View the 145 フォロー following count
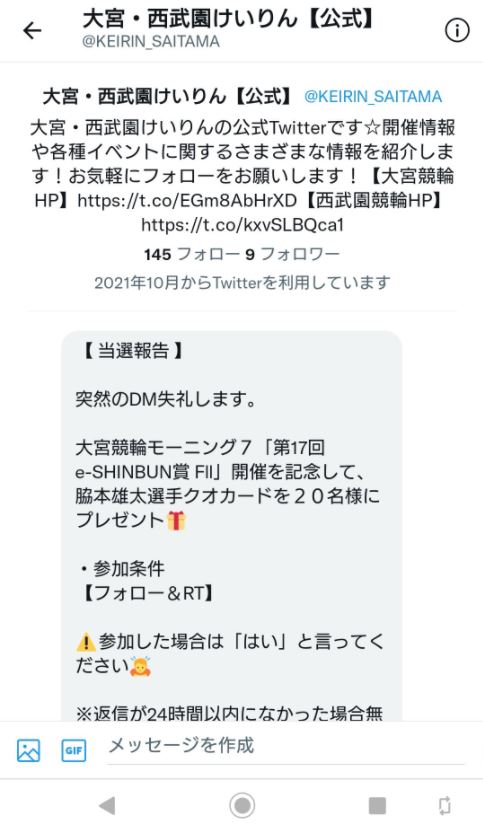The height and width of the screenshot is (831, 483). [191, 254]
